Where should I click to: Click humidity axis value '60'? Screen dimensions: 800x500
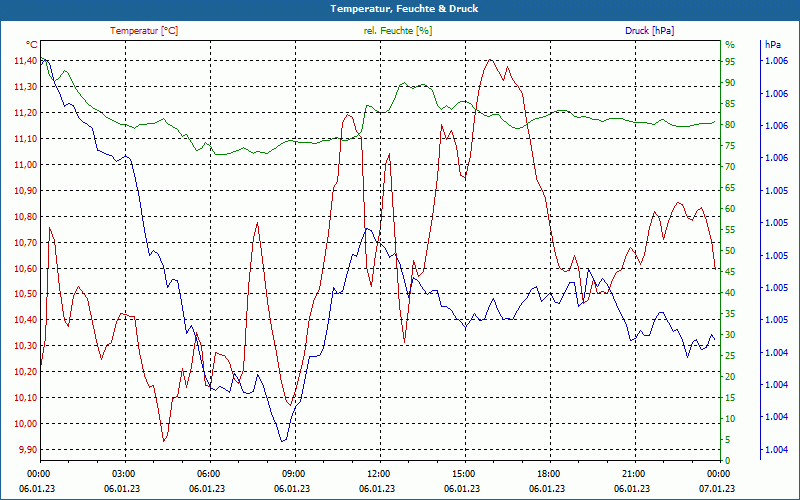click(x=730, y=209)
